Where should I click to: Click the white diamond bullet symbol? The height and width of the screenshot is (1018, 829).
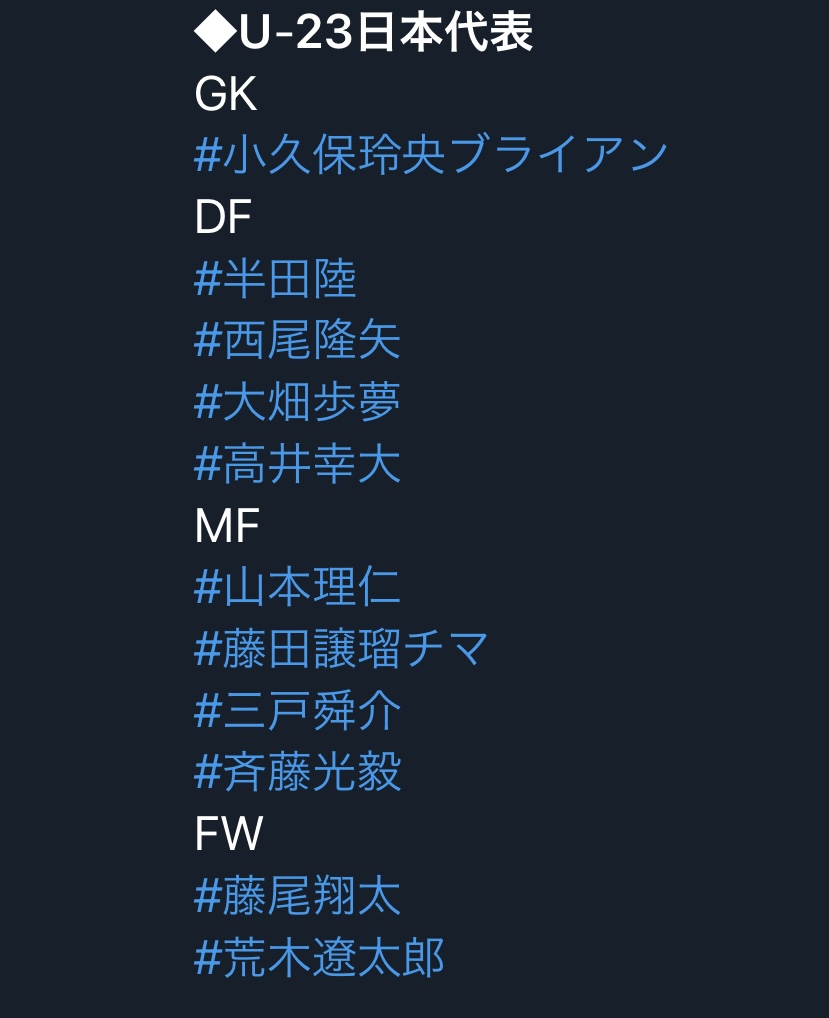(x=215, y=31)
